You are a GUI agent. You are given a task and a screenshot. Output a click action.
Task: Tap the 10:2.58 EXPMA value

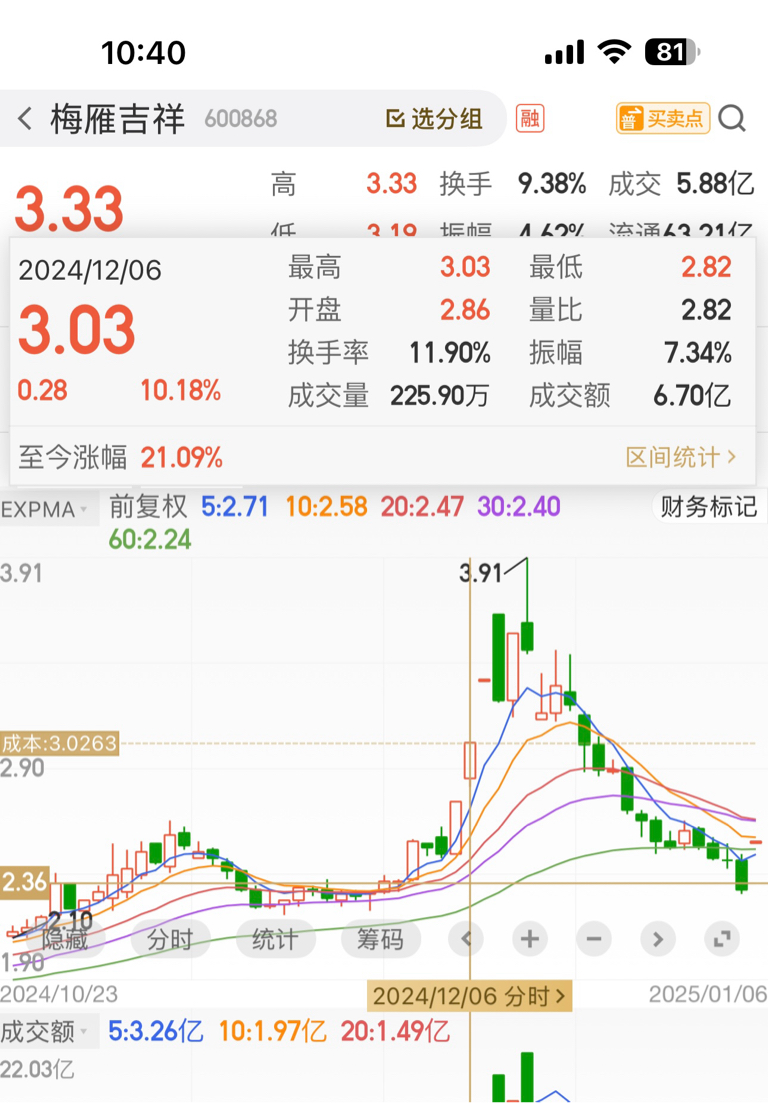pos(326,506)
